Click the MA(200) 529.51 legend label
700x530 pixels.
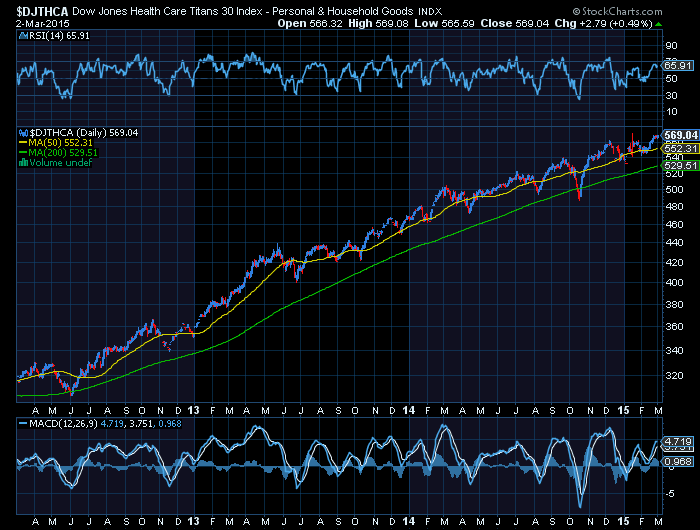63,153
